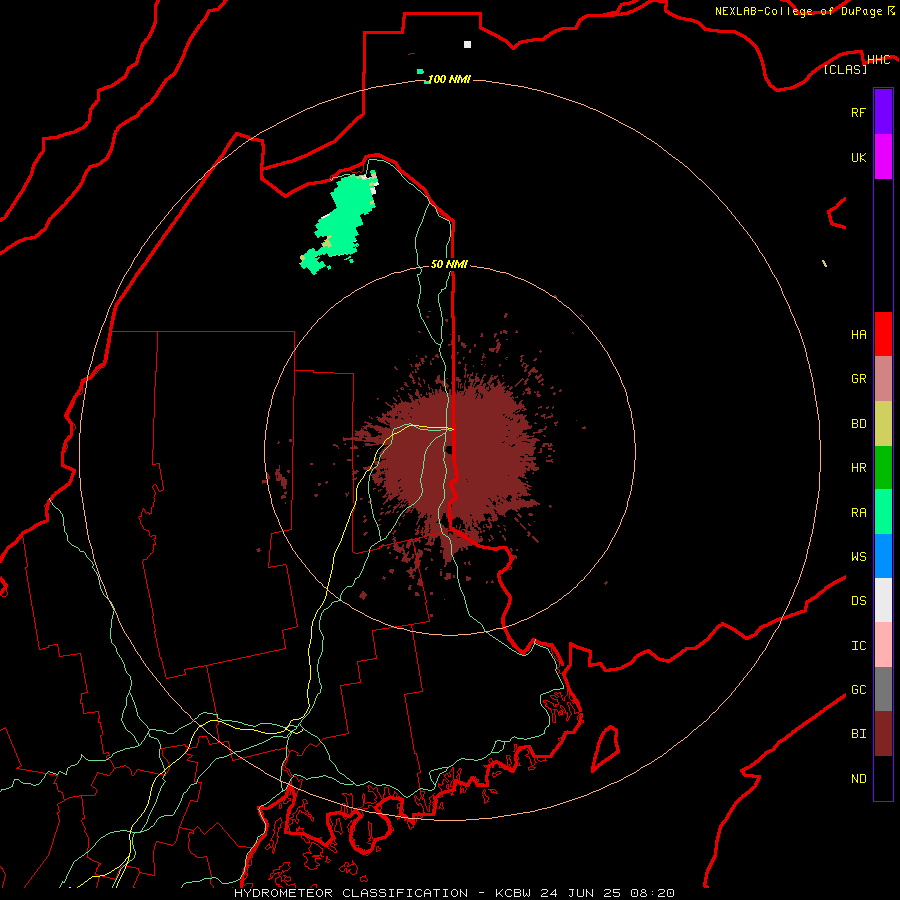Viewport: 900px width, 900px height.
Task: Click the HR legend label
Action: tap(858, 468)
